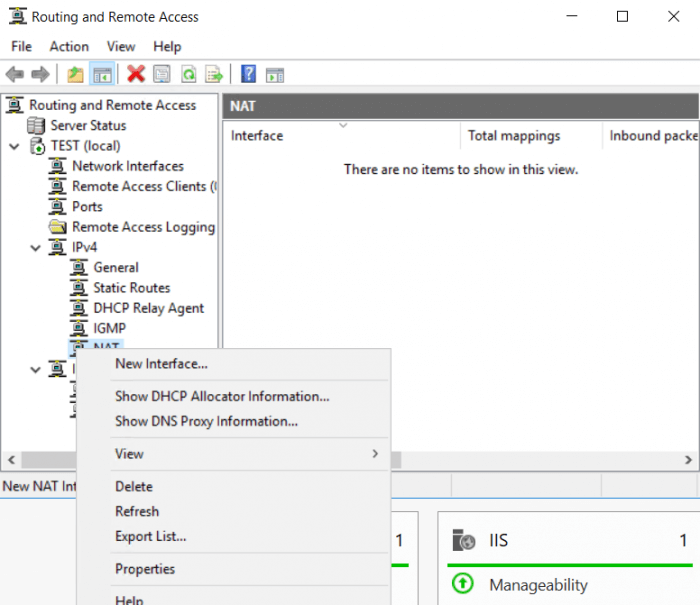Open Help using the blue question-mark icon
700x605 pixels.
coord(248,74)
